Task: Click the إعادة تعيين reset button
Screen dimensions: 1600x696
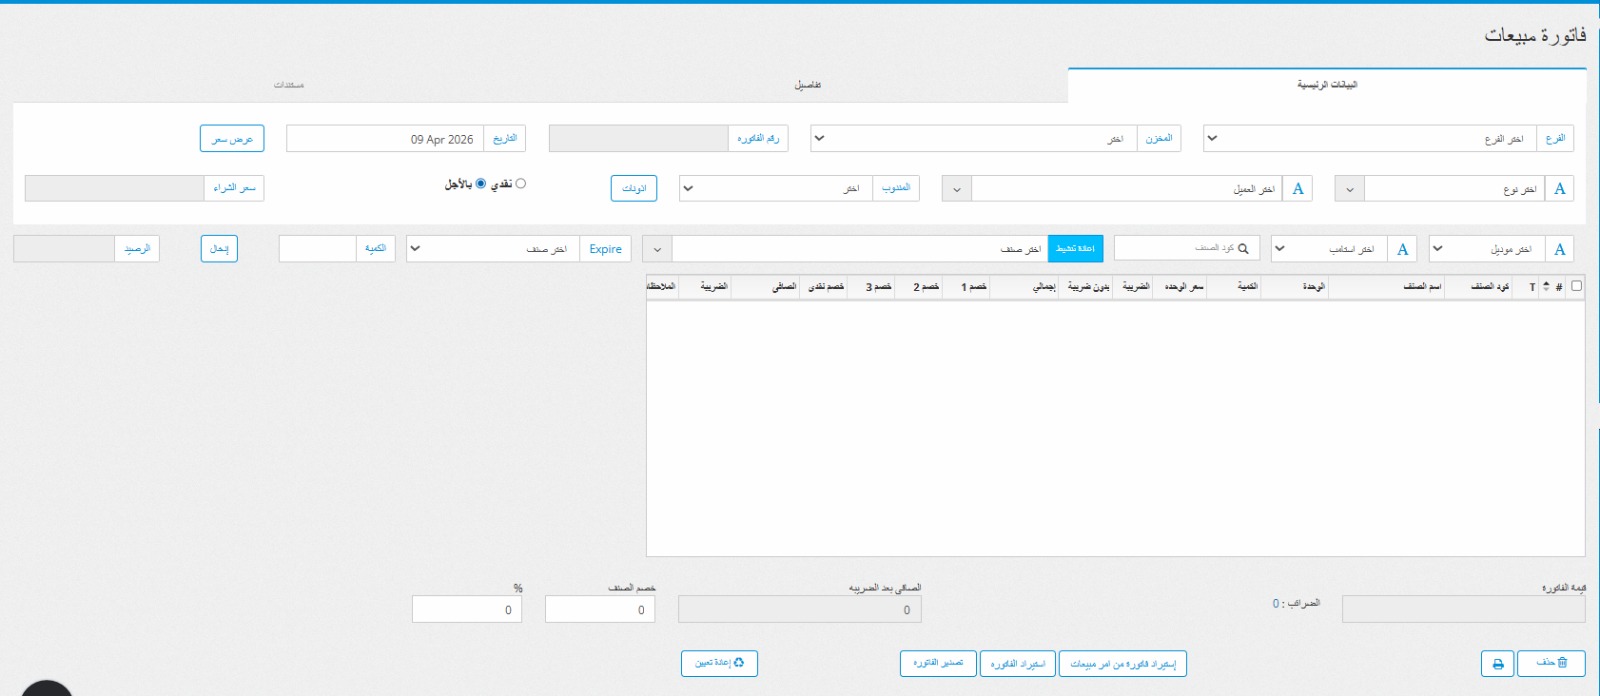Action: click(x=719, y=663)
